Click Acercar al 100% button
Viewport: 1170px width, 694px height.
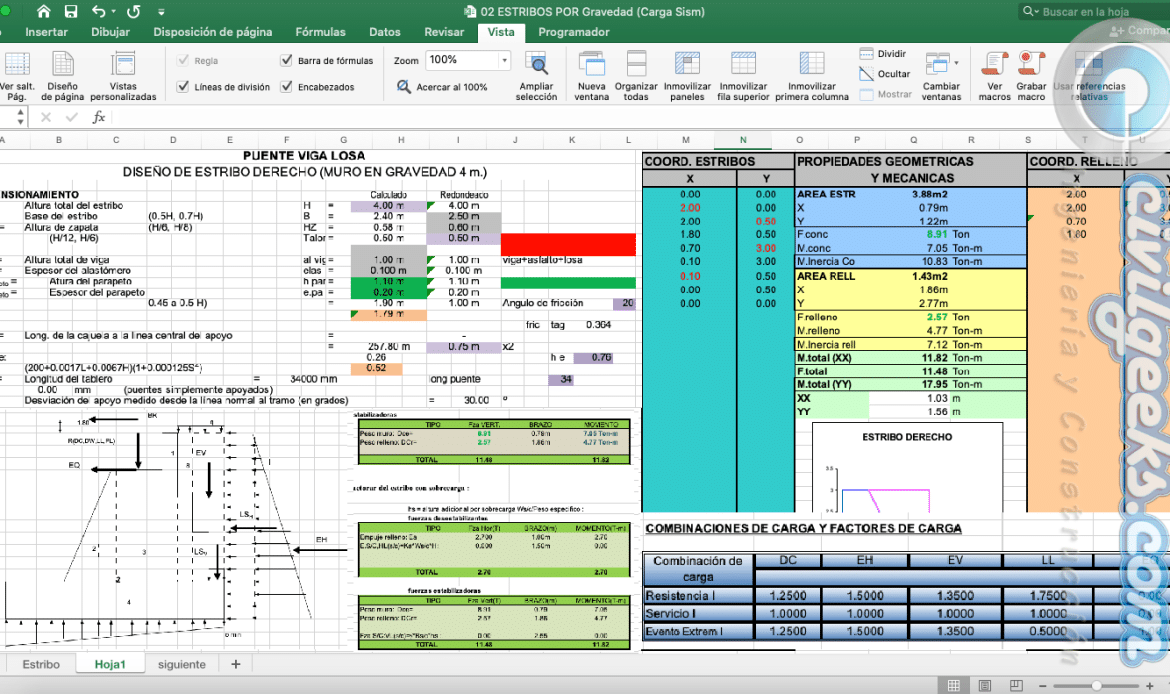click(442, 87)
